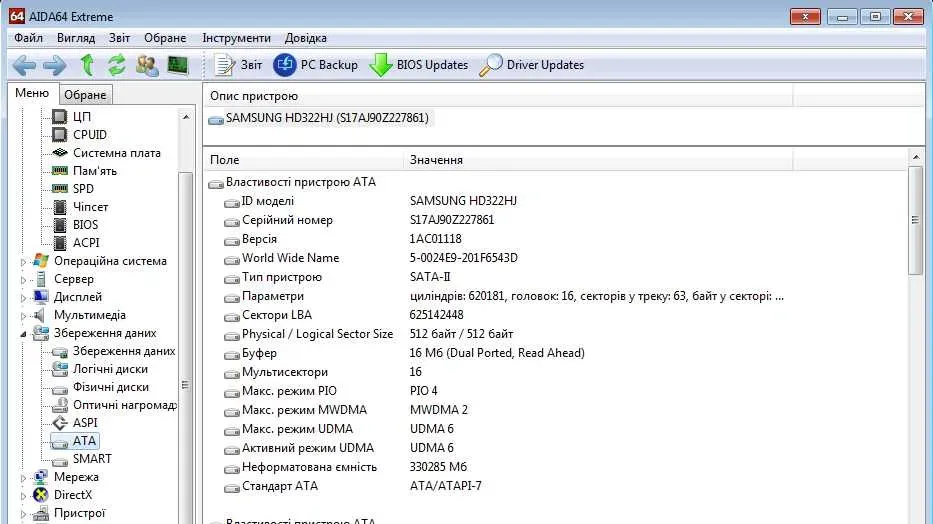933x524 pixels.
Task: Click the Значення column header
Action: [x=436, y=160]
